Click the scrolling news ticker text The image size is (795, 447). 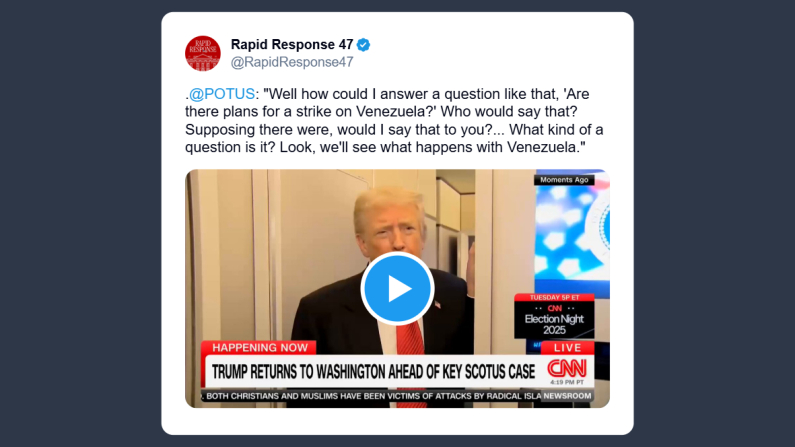(371, 396)
